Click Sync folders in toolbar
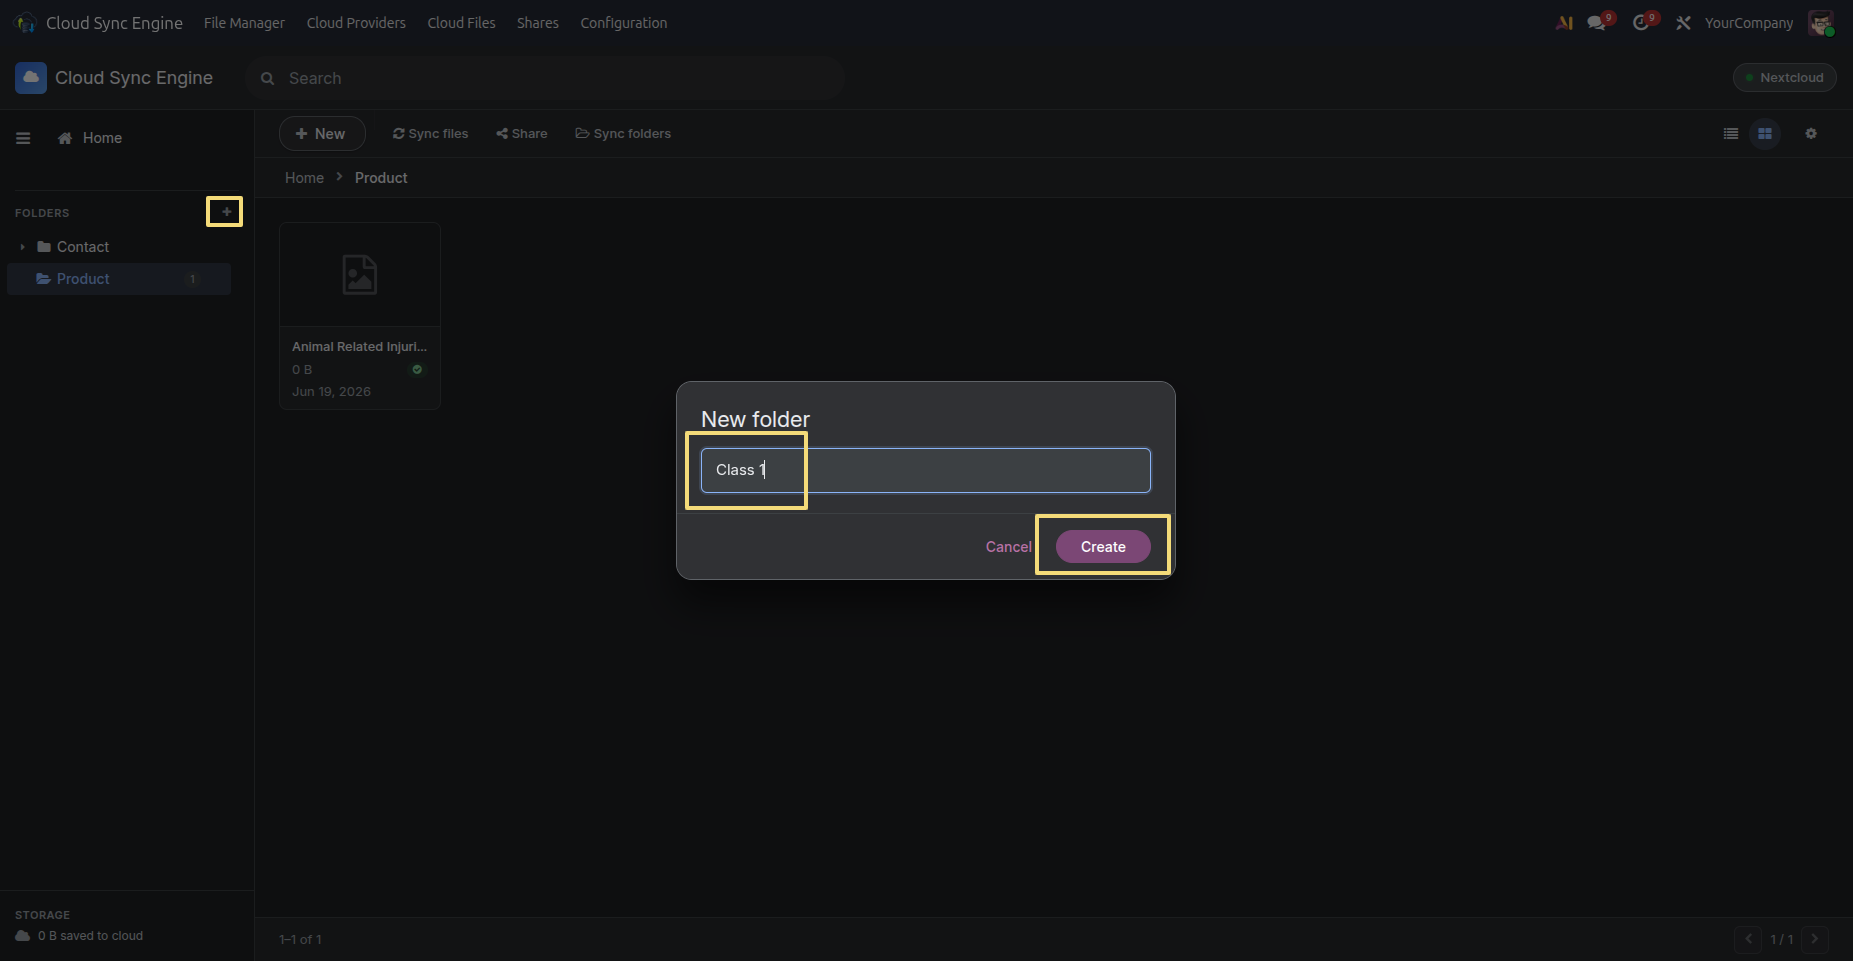This screenshot has height=961, width=1853. 623,134
